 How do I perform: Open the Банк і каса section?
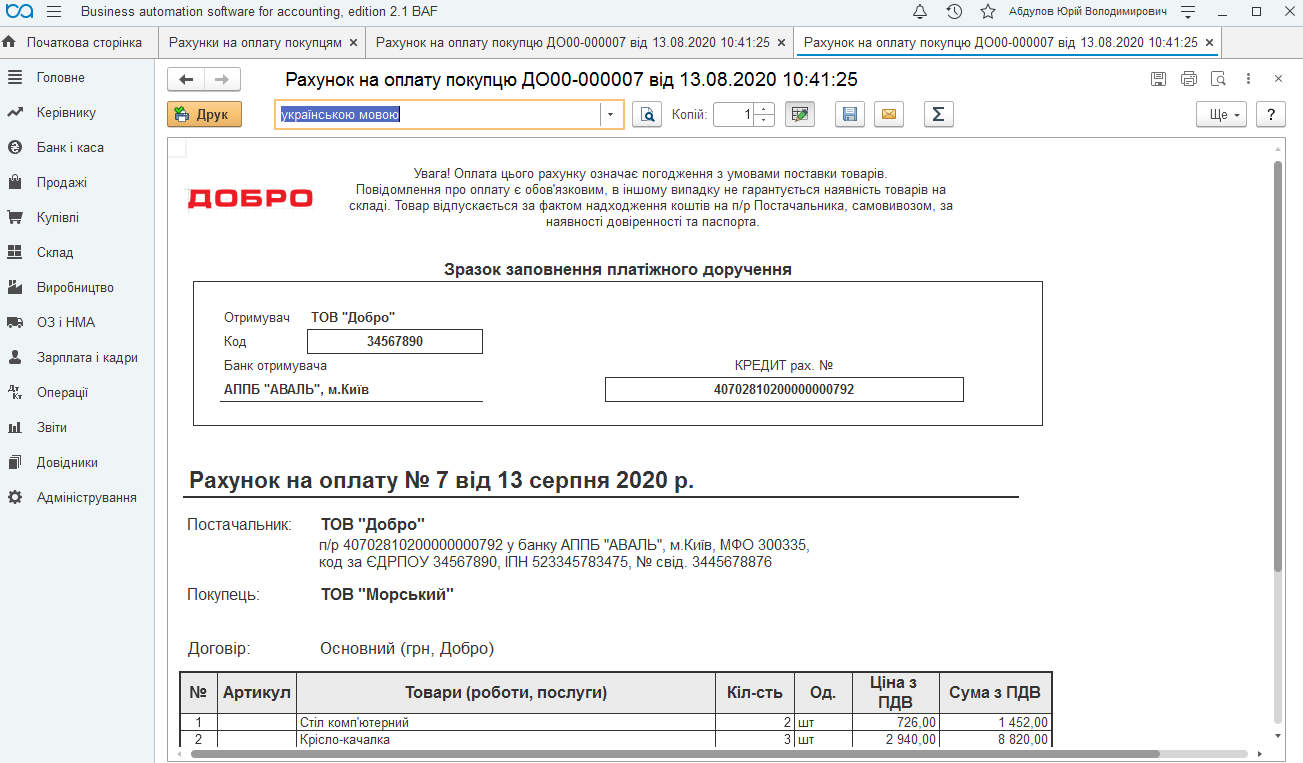pyautogui.click(x=70, y=147)
